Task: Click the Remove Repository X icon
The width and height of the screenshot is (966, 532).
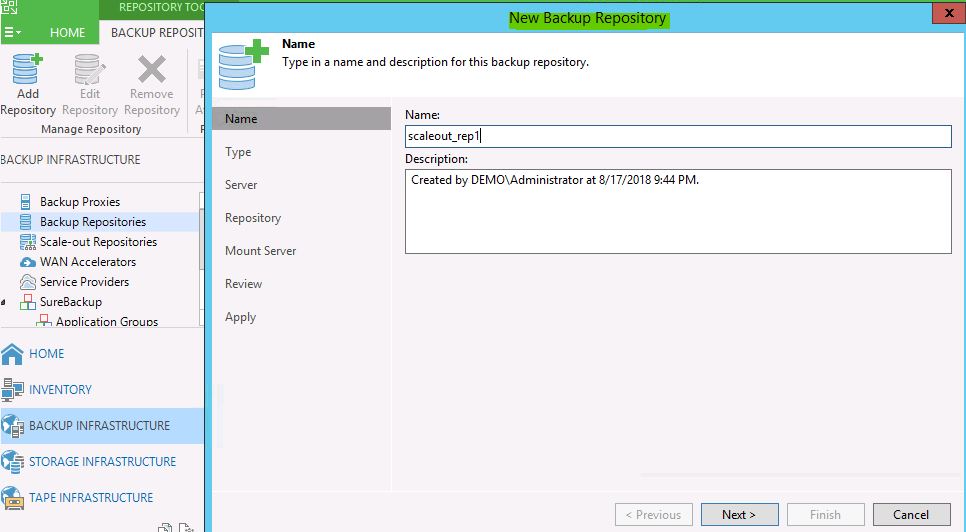Action: [152, 69]
